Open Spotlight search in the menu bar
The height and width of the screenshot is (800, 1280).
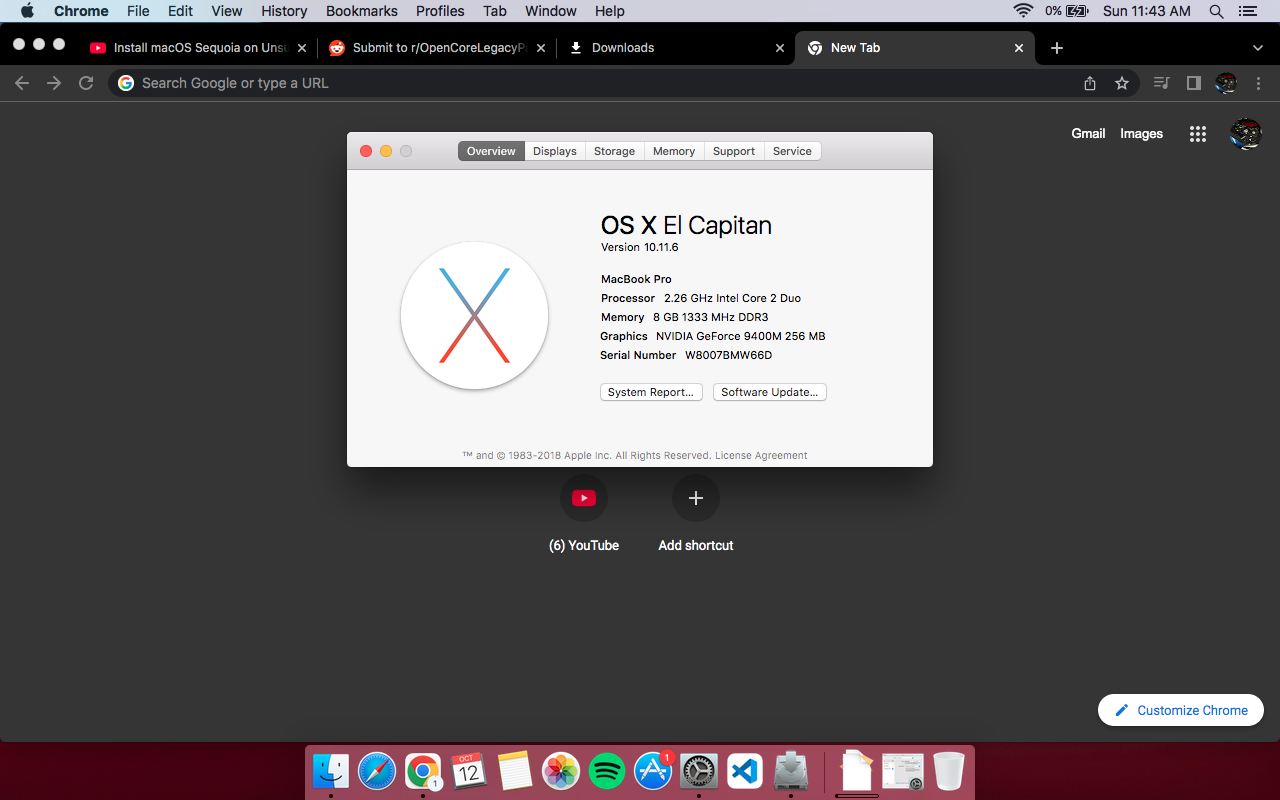pyautogui.click(x=1216, y=11)
